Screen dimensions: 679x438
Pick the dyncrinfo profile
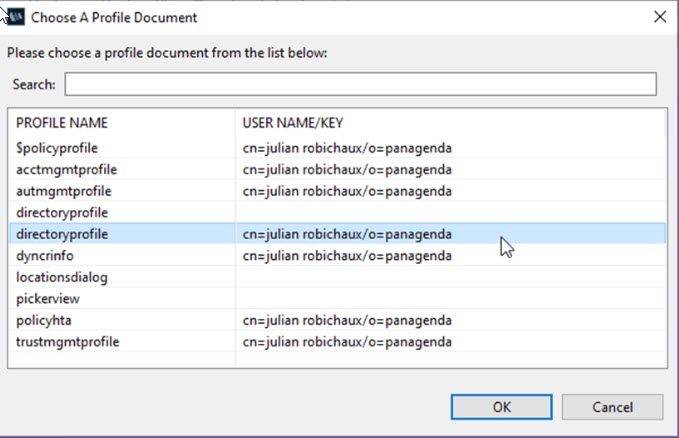[x=337, y=256]
